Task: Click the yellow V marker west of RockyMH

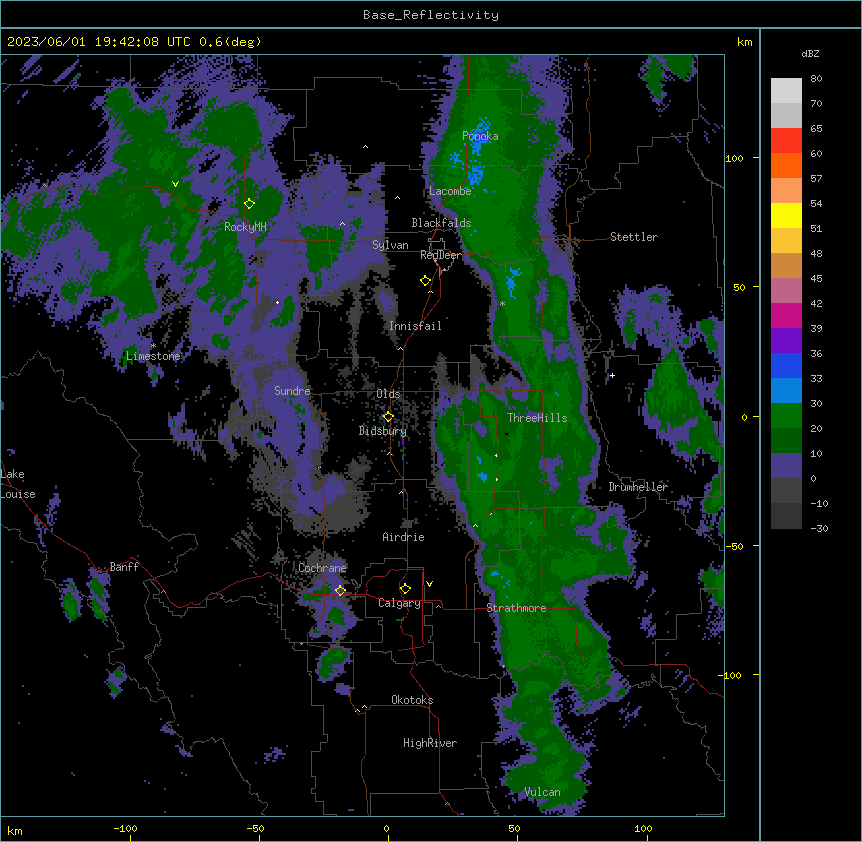Action: (x=175, y=184)
